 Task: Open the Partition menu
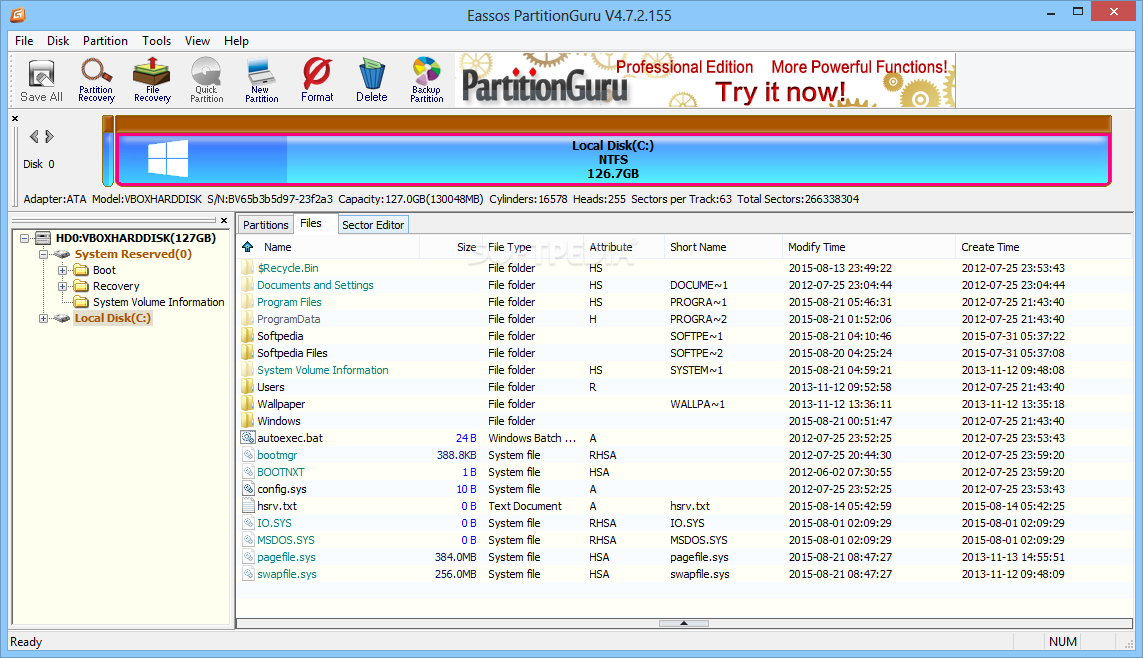[105, 41]
